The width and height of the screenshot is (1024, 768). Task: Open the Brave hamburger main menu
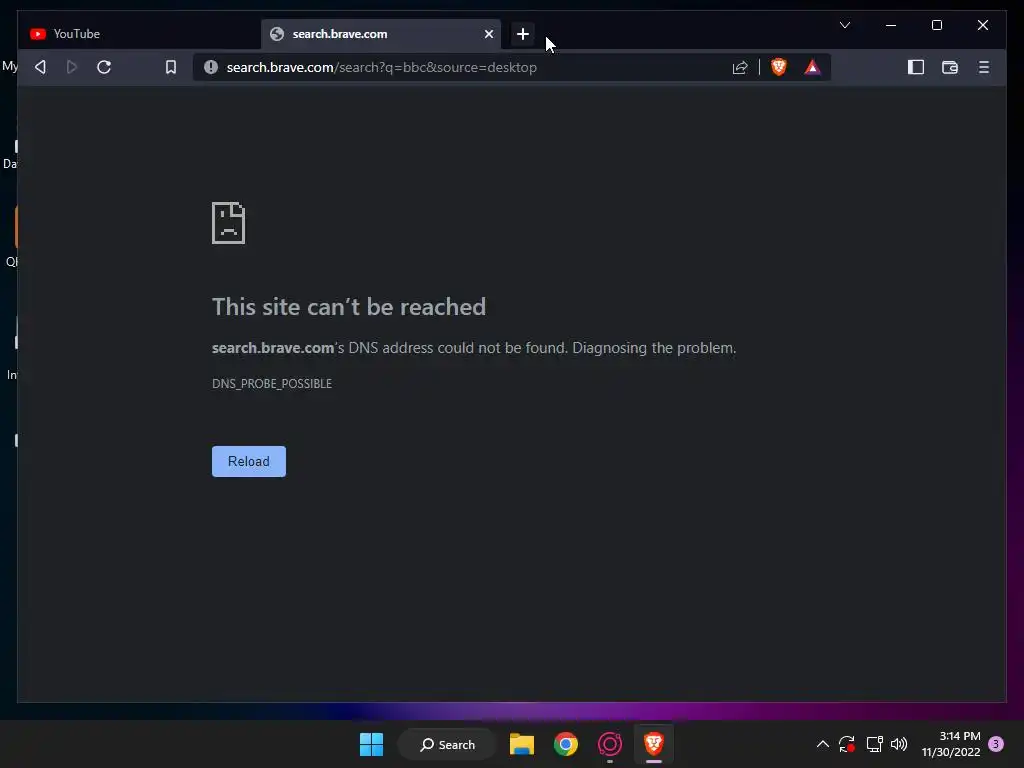point(984,67)
